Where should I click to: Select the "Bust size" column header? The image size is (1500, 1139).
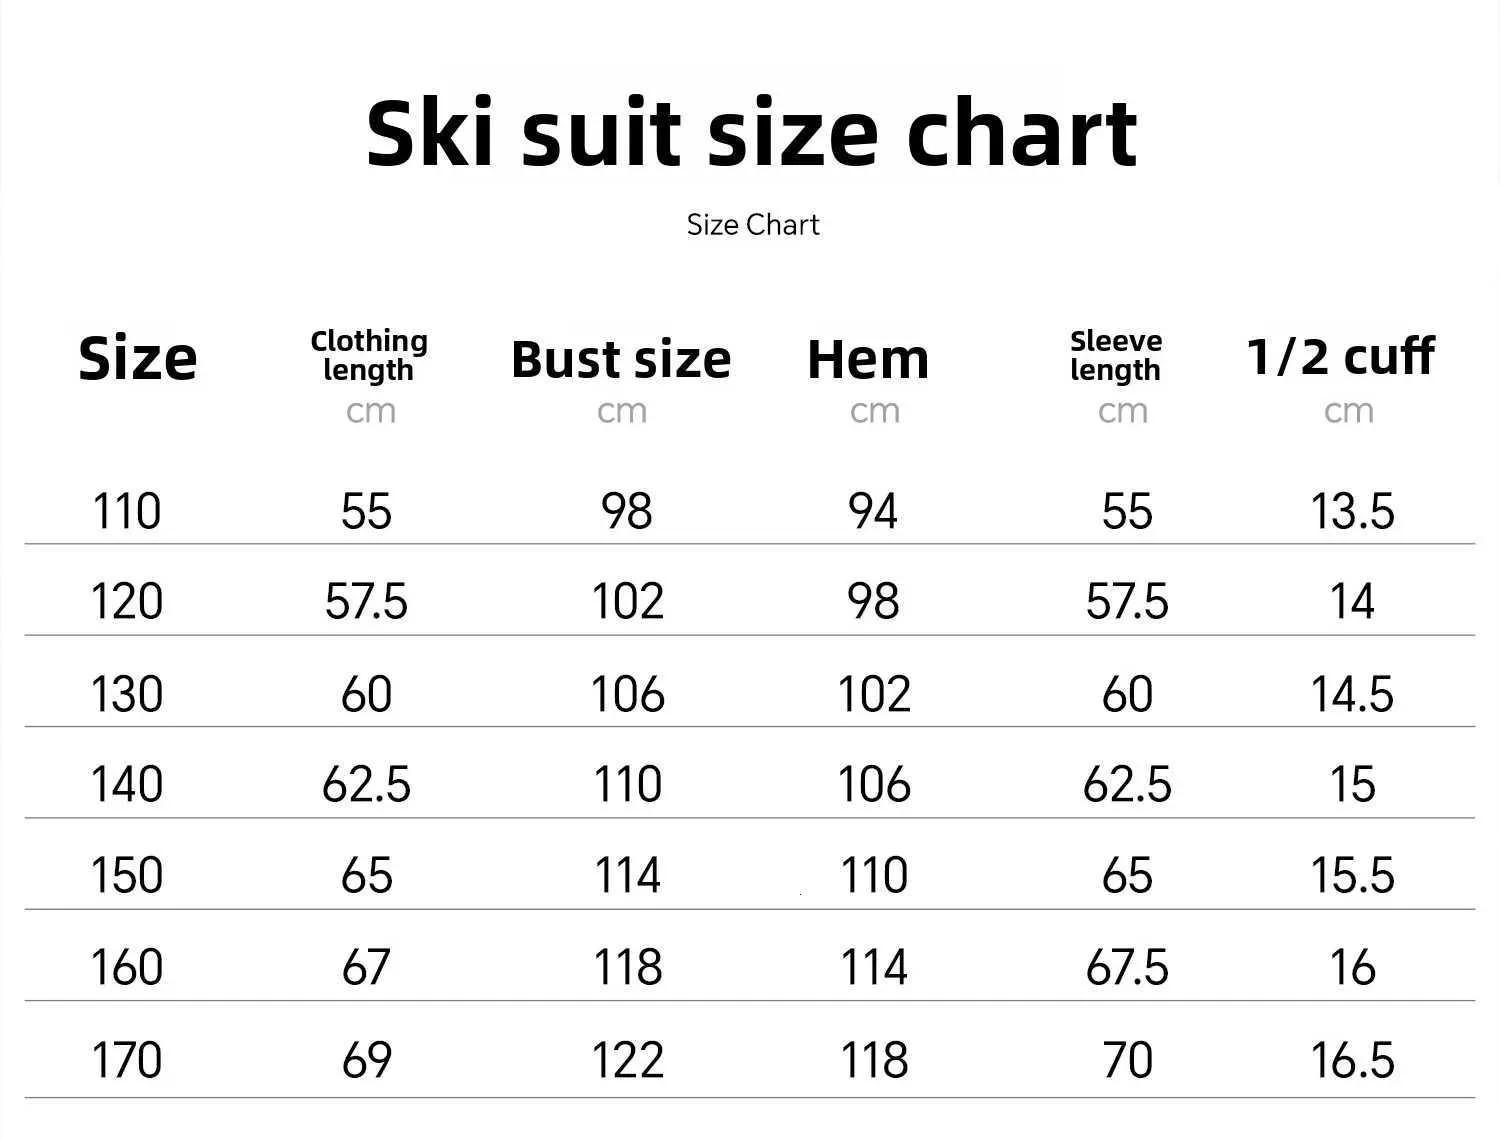621,360
